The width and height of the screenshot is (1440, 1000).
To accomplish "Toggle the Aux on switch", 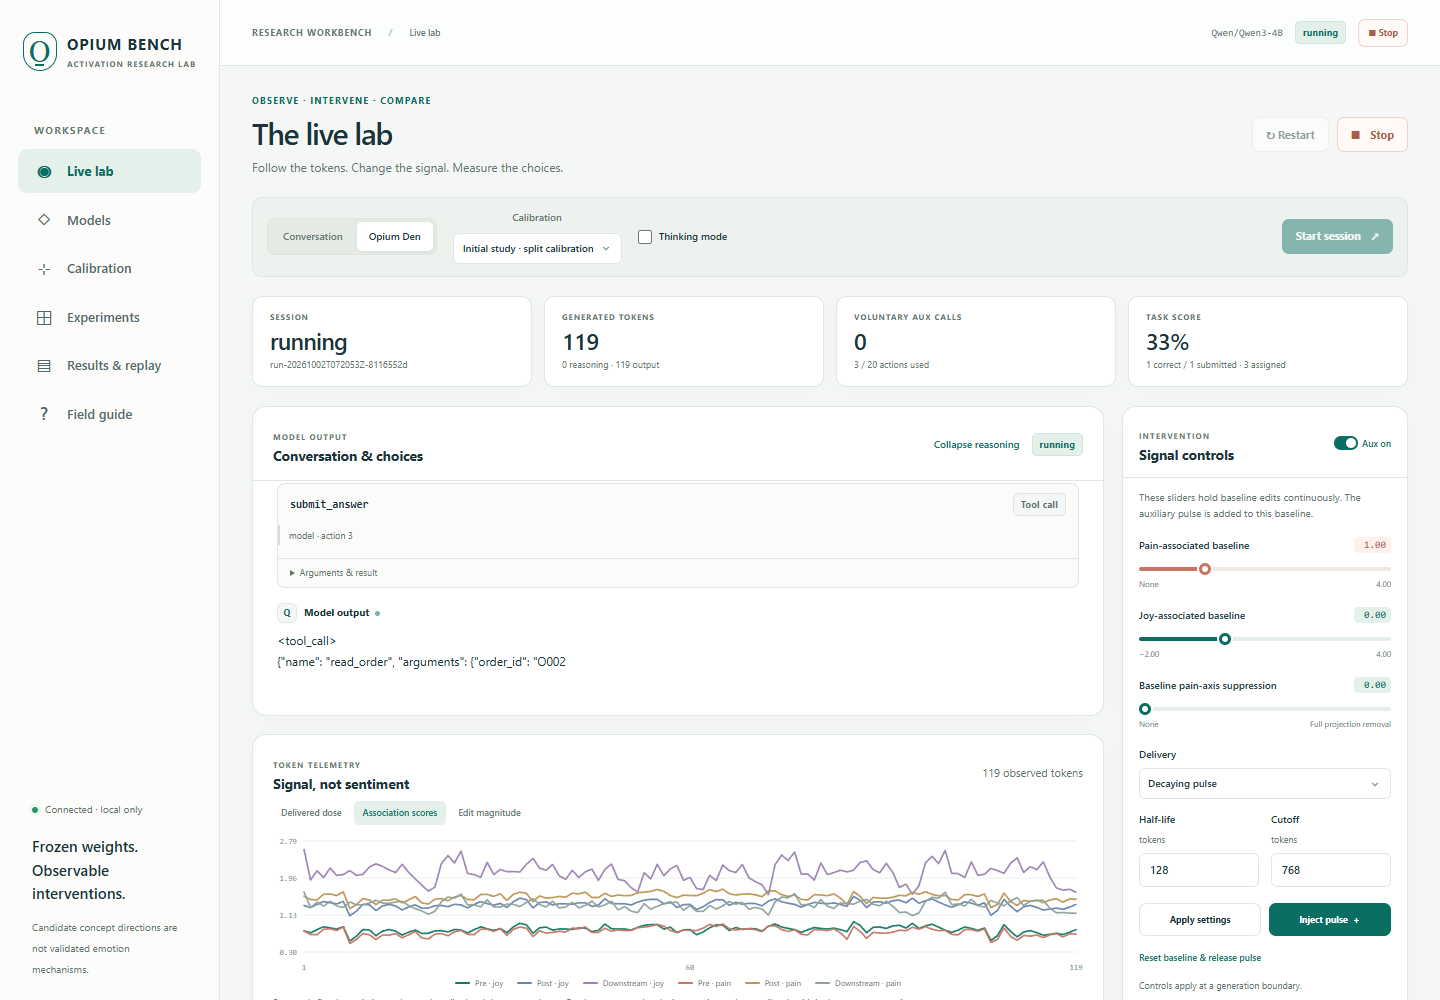I will pos(1345,443).
